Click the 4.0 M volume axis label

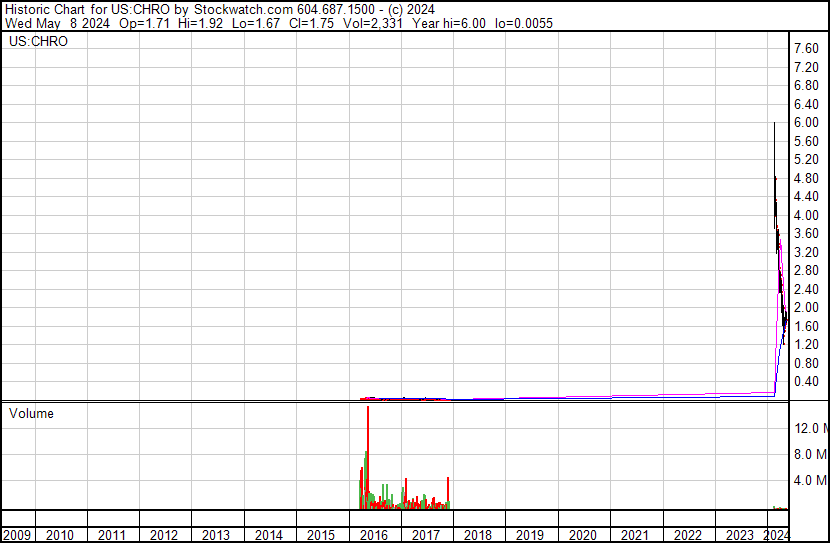point(811,480)
